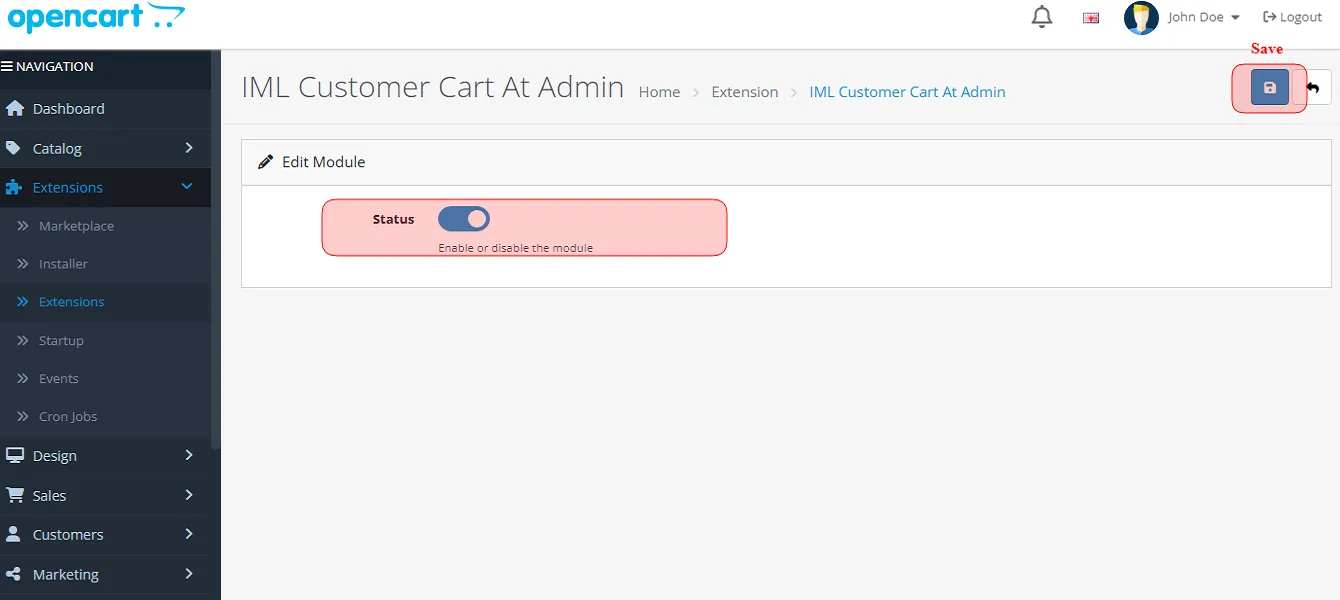This screenshot has height=600, width=1340.
Task: Click the double chevron icon before Installer
Action: pos(23,264)
